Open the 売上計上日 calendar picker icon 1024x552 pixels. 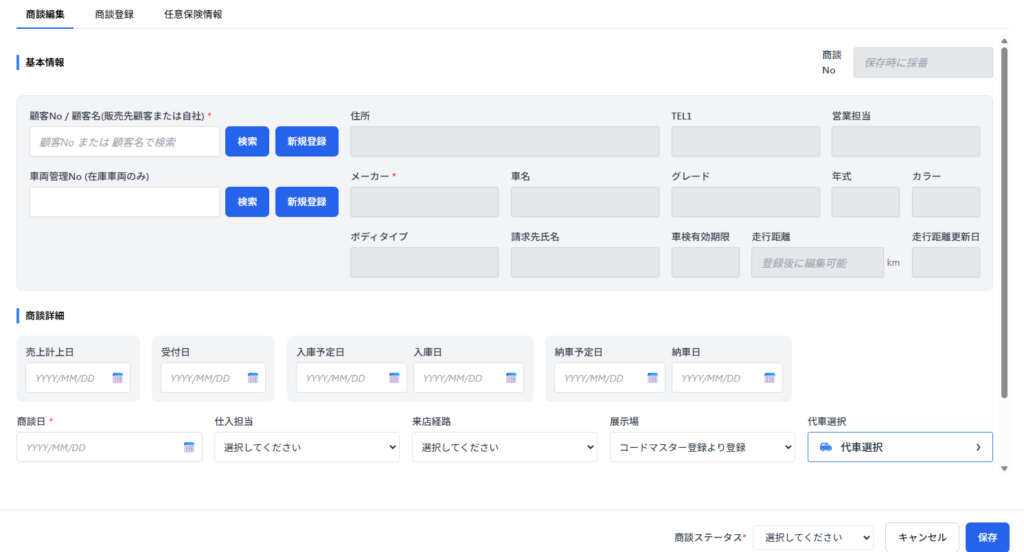[x=117, y=378]
